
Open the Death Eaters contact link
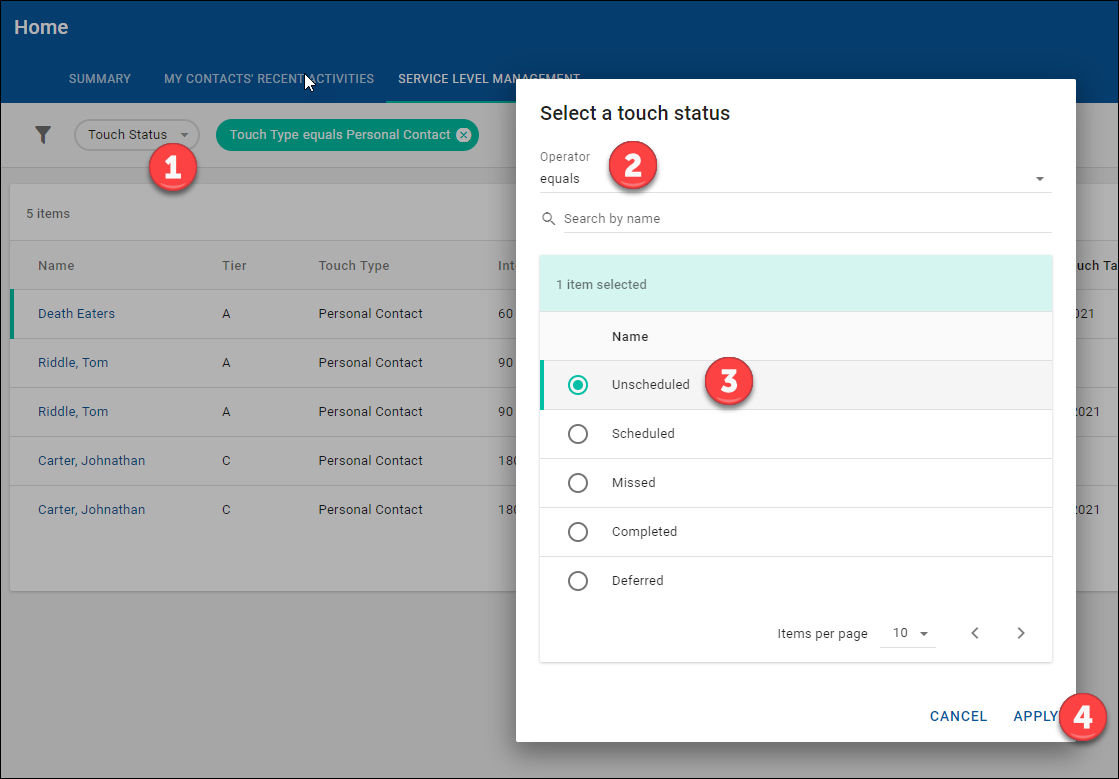[x=76, y=314]
